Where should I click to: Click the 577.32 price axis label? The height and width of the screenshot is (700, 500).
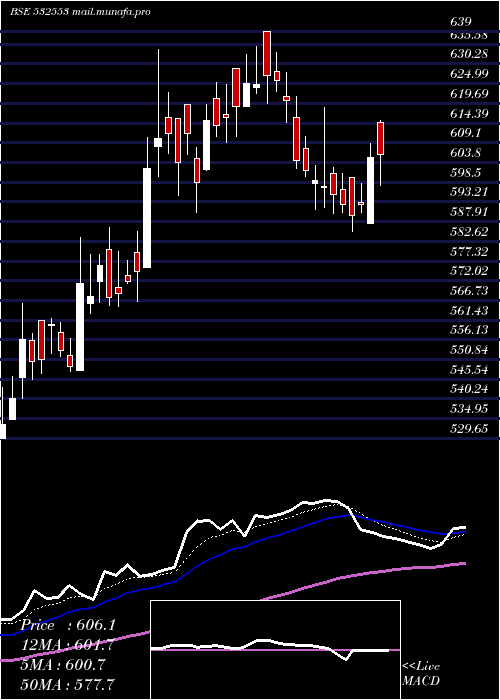(x=469, y=251)
